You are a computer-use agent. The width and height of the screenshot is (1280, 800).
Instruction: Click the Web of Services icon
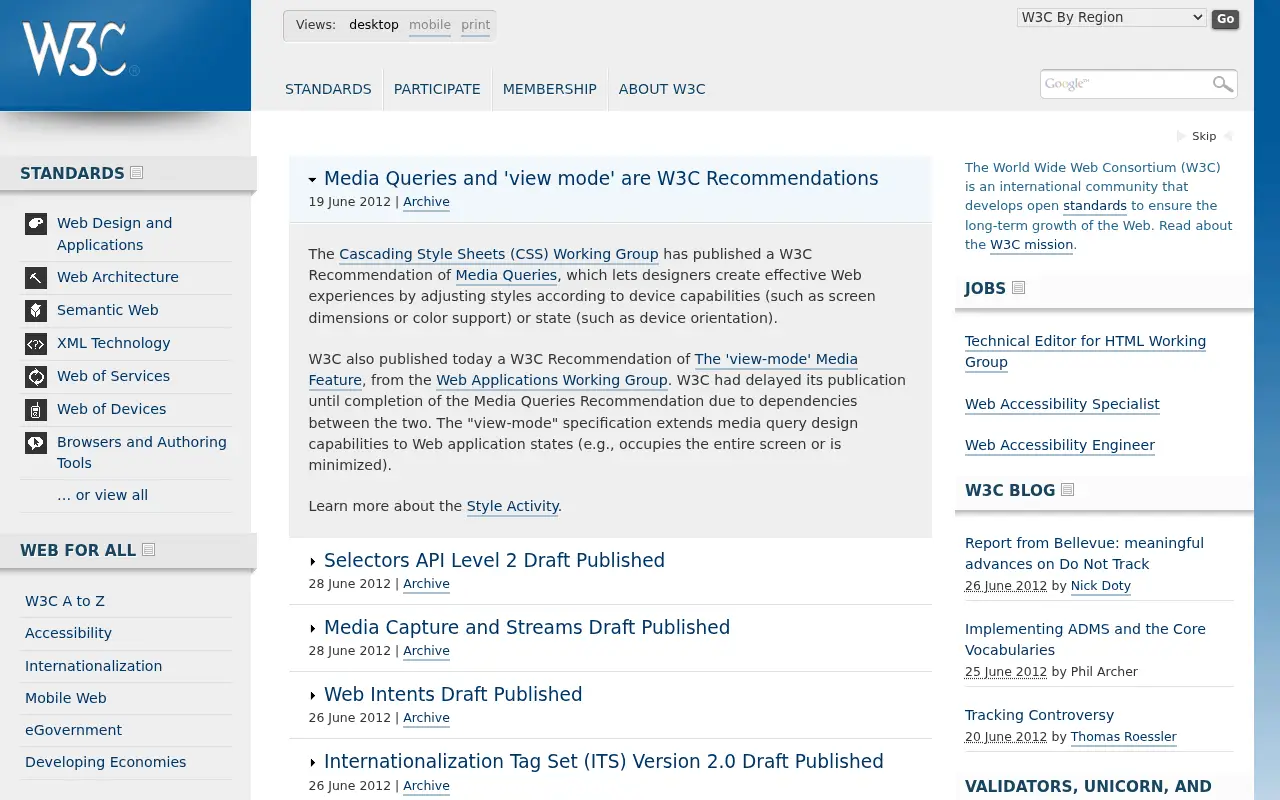(36, 376)
